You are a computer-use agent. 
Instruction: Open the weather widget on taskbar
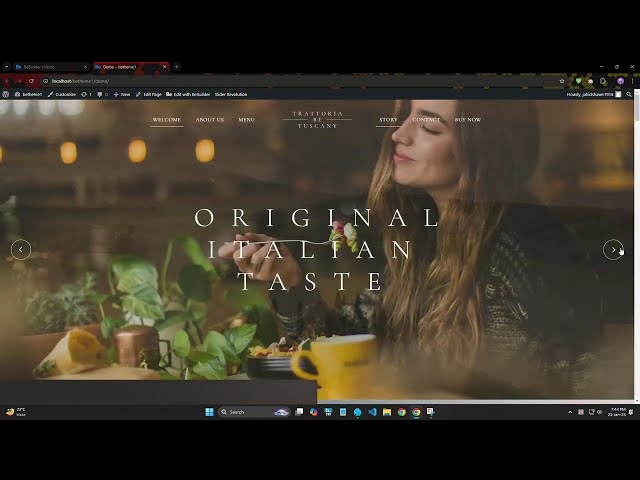pyautogui.click(x=16, y=412)
